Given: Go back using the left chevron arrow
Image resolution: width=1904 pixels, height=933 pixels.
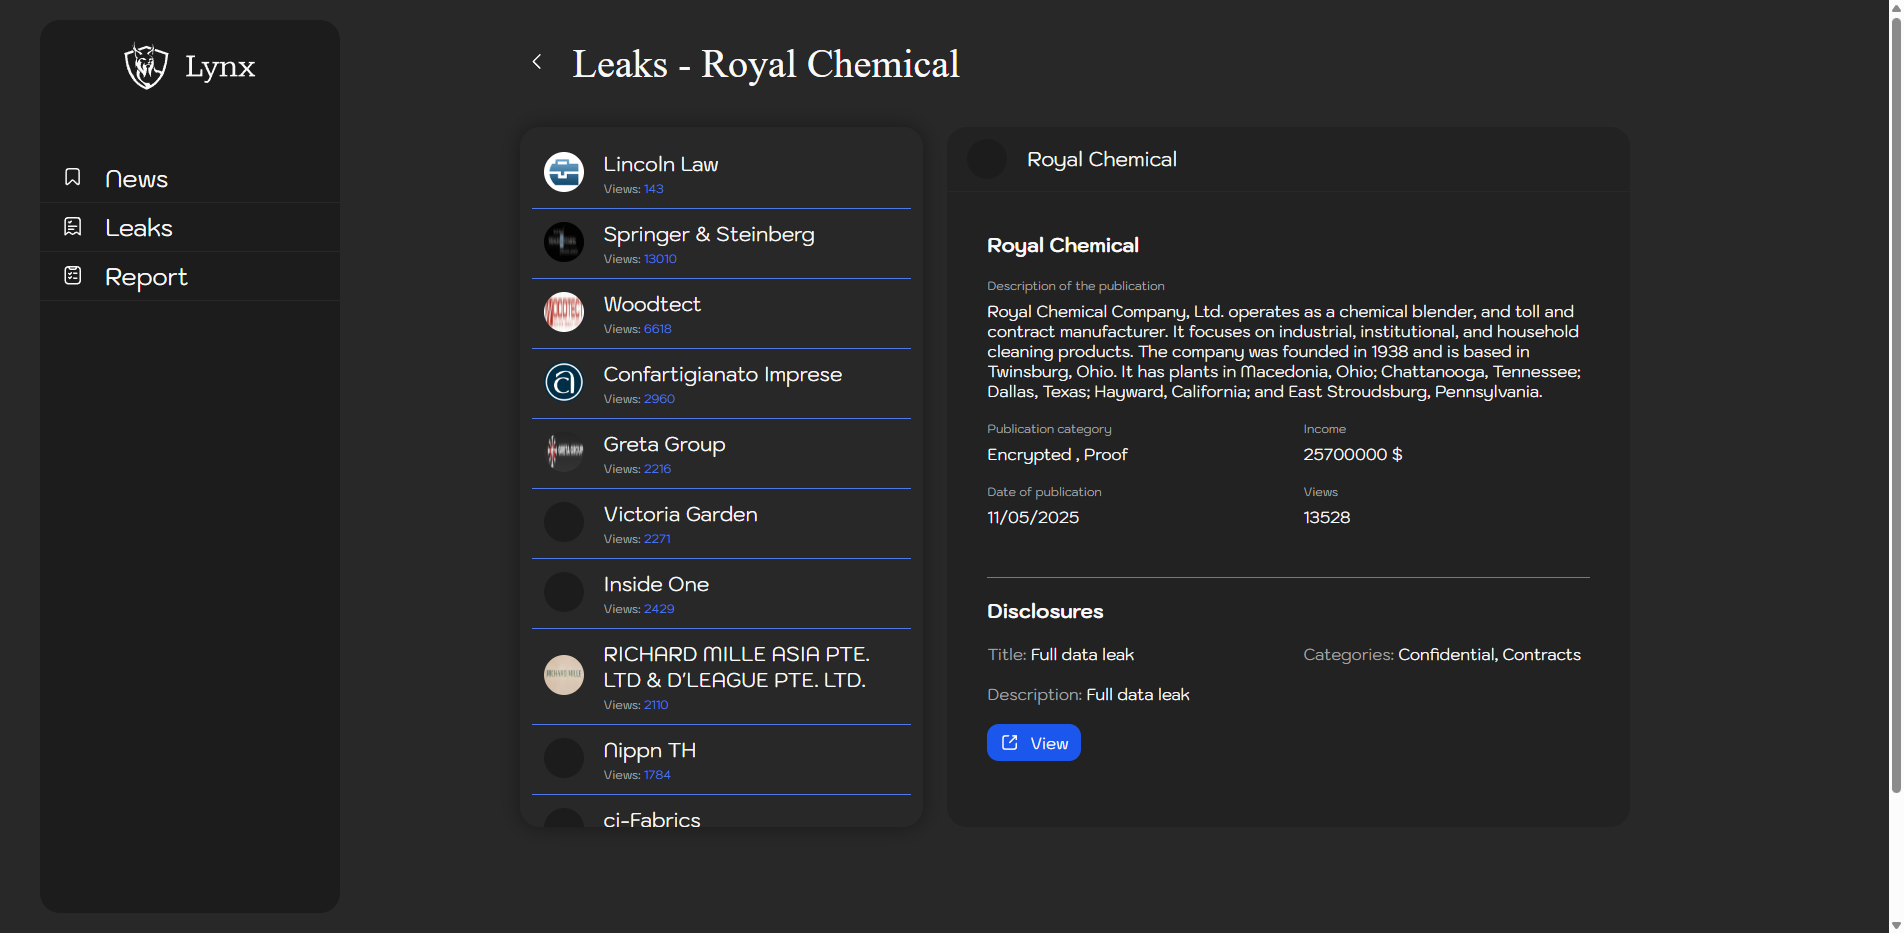Looking at the screenshot, I should (537, 62).
